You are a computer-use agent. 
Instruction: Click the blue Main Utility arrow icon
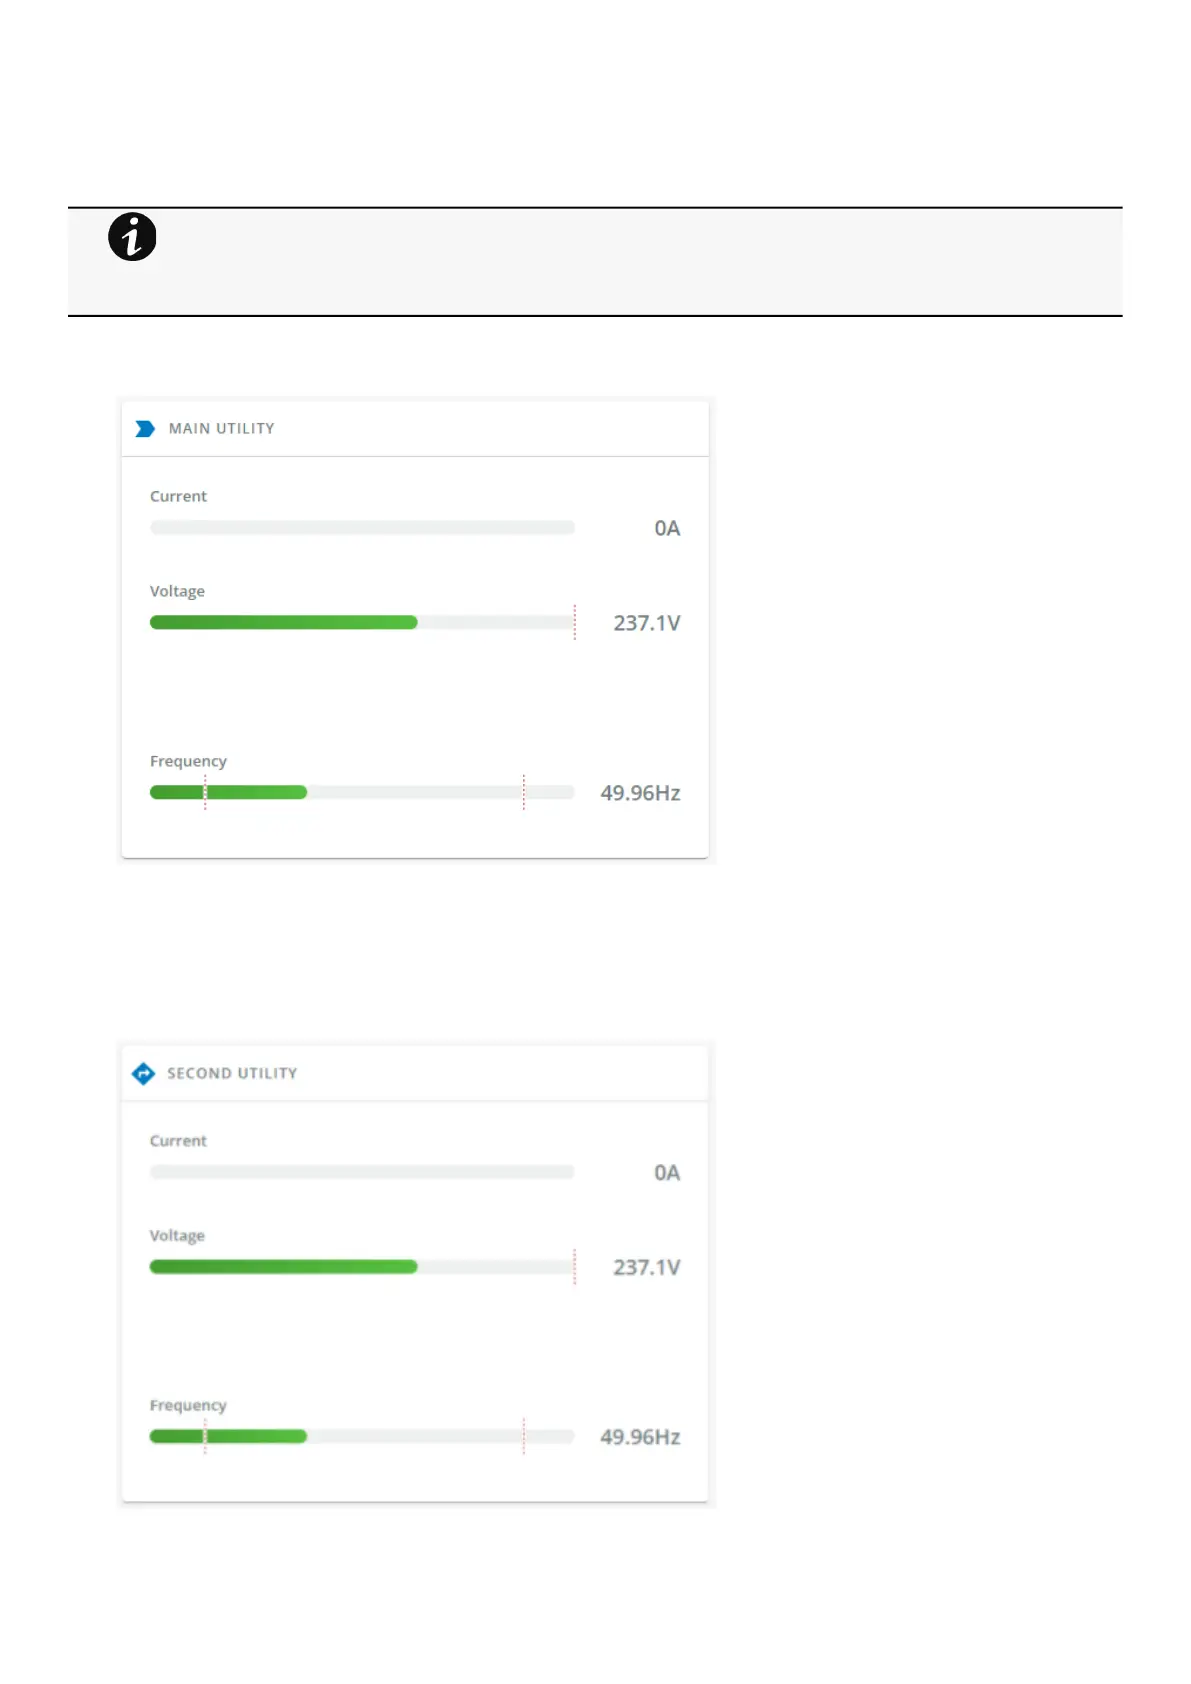pos(145,429)
